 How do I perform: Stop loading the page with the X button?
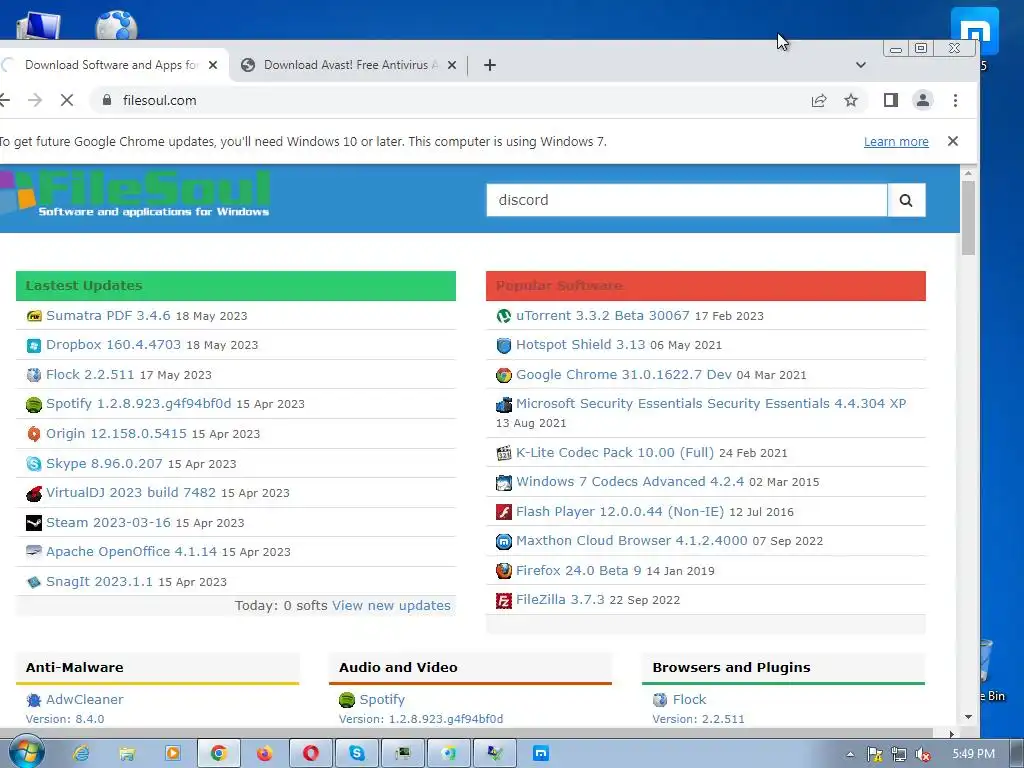(67, 100)
